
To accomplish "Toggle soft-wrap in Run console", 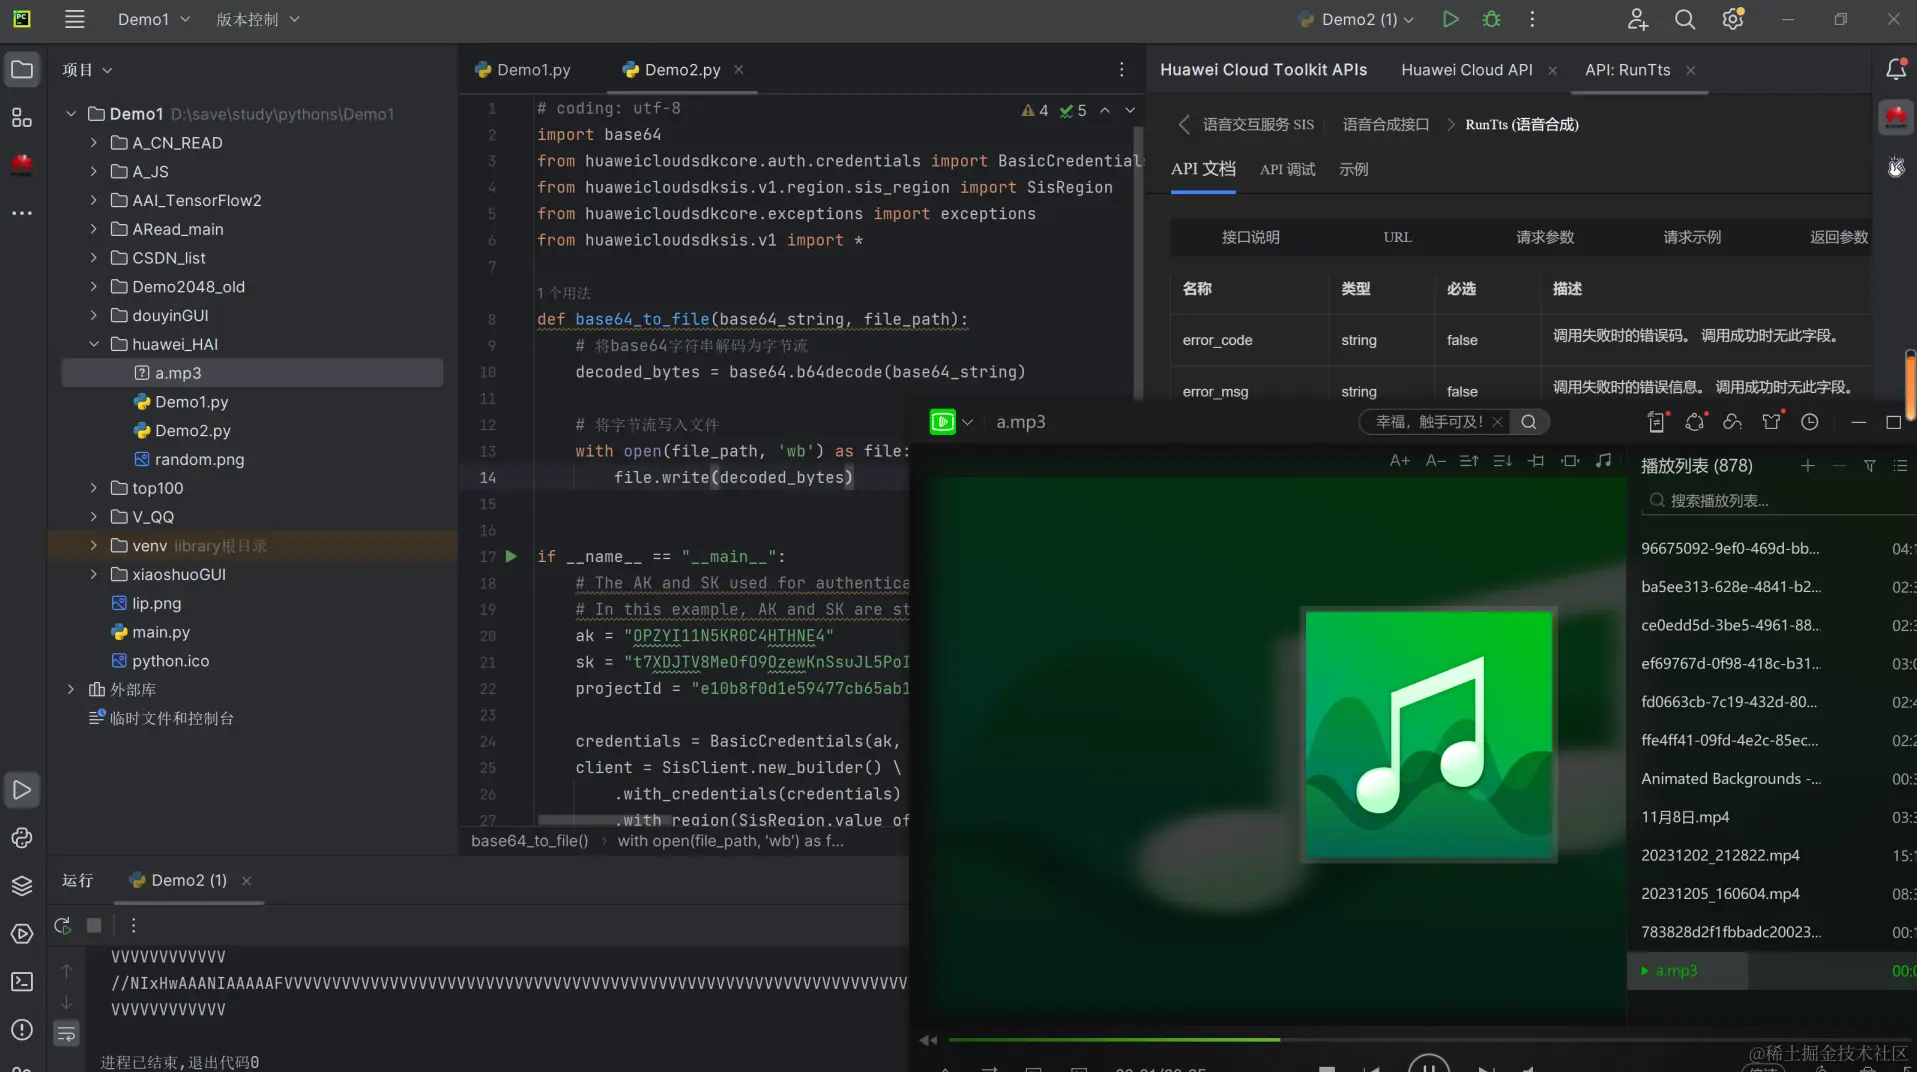I will point(66,1034).
